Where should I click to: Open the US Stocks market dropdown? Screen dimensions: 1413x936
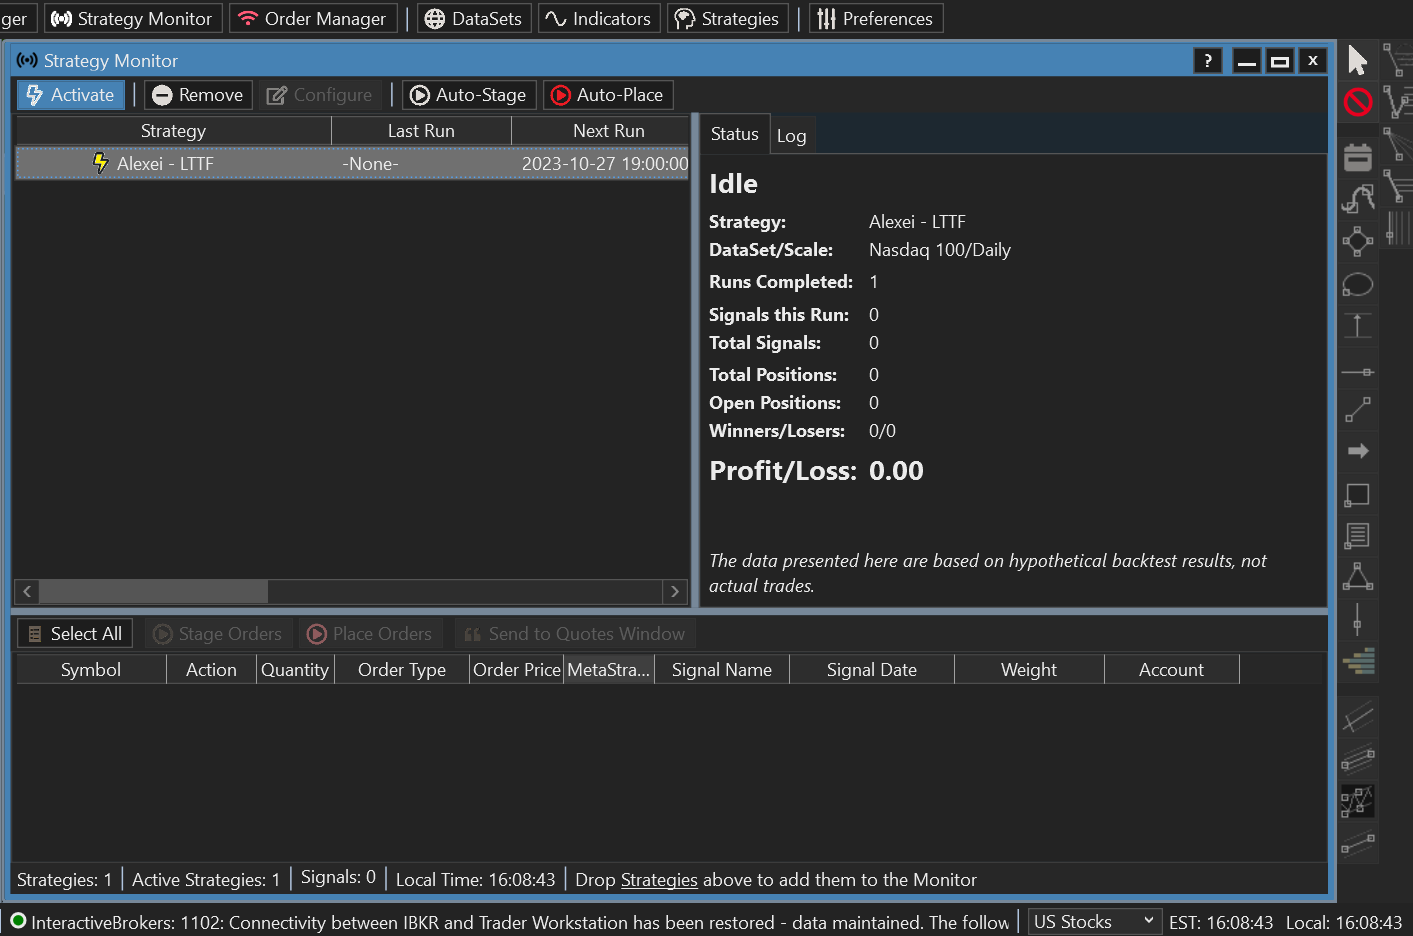click(x=1093, y=921)
